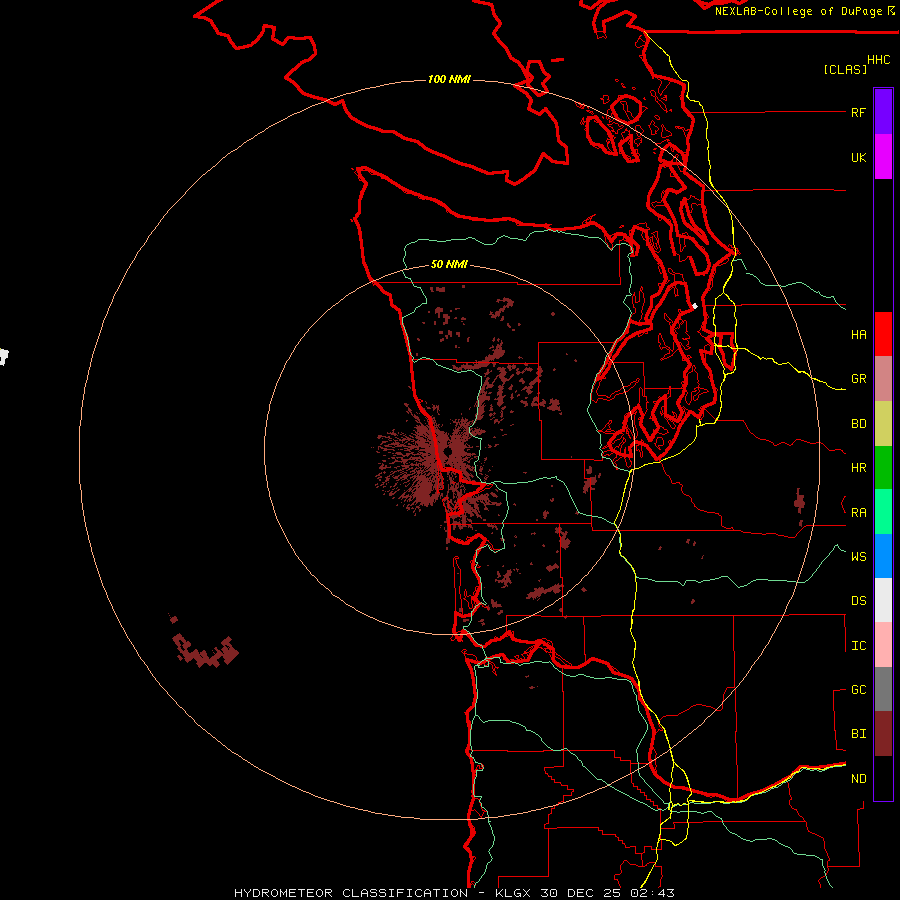Viewport: 900px width, 900px height.
Task: Click the BI brown legend swatch
Action: [x=883, y=734]
